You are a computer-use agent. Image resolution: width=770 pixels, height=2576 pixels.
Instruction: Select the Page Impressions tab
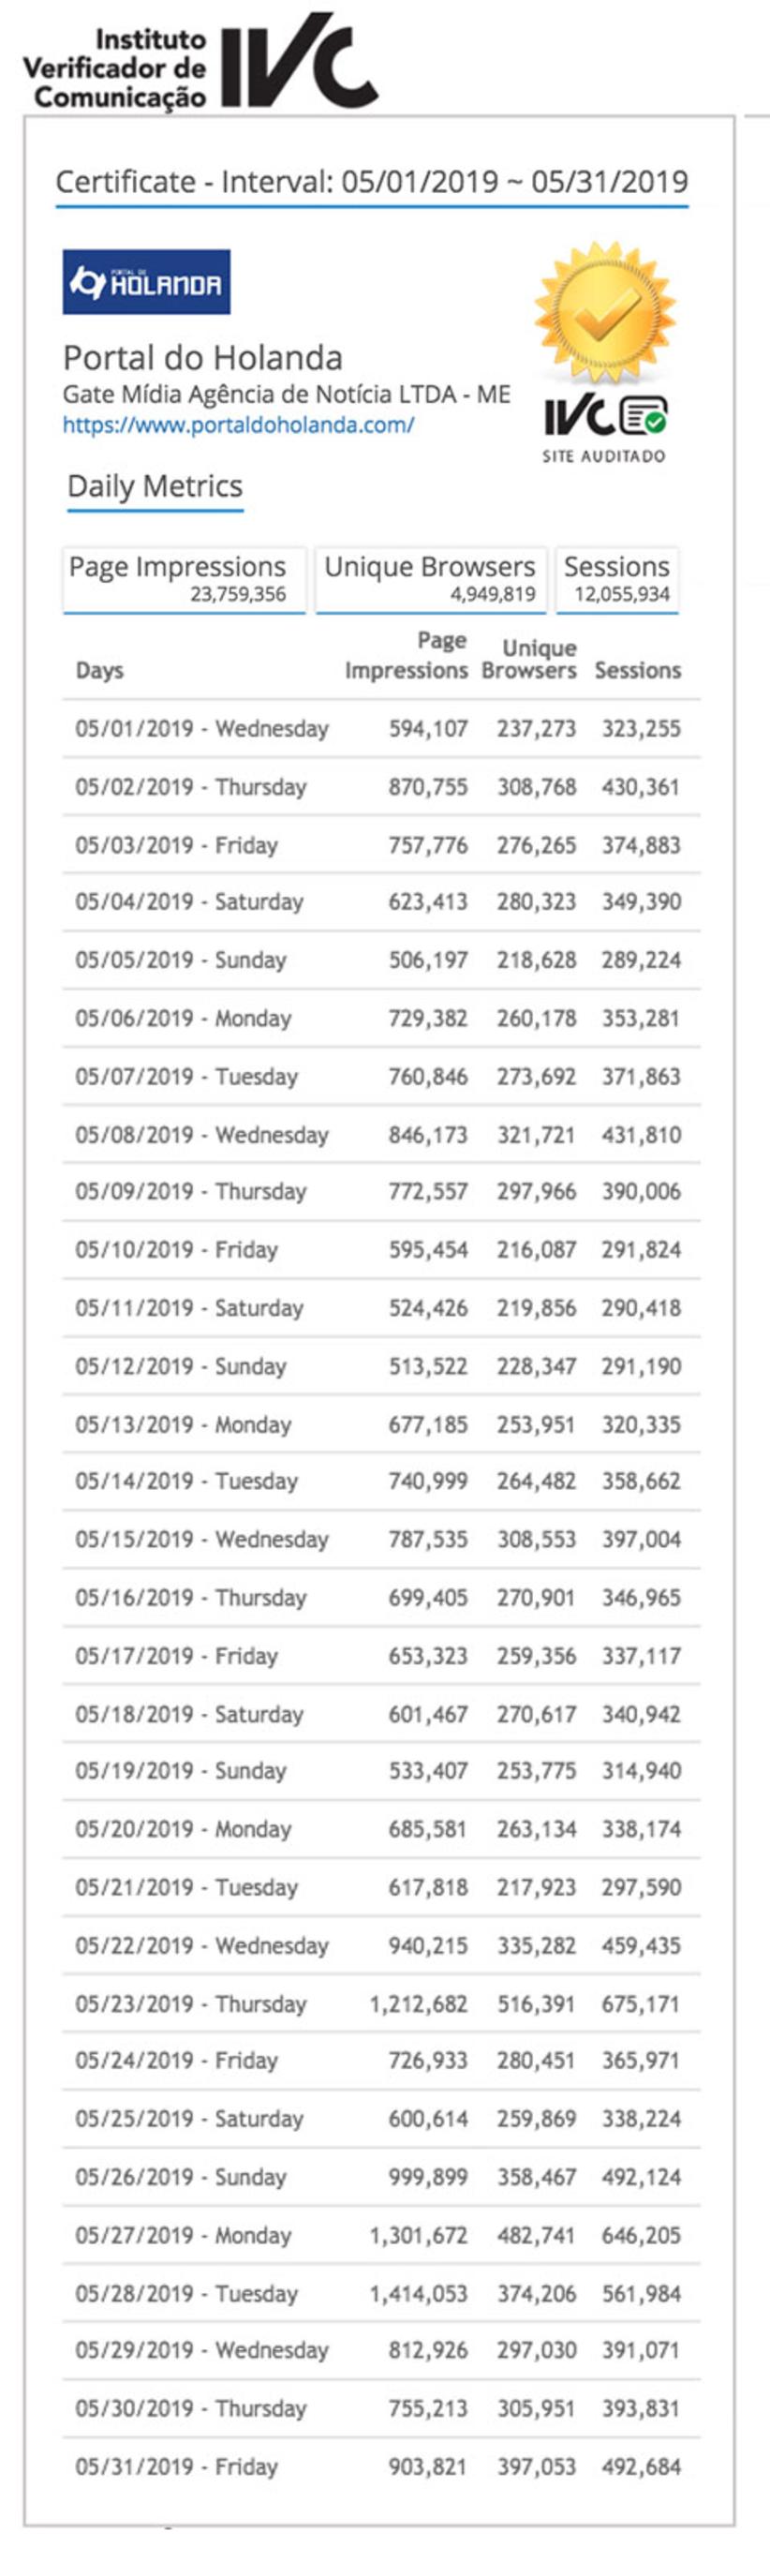[184, 578]
